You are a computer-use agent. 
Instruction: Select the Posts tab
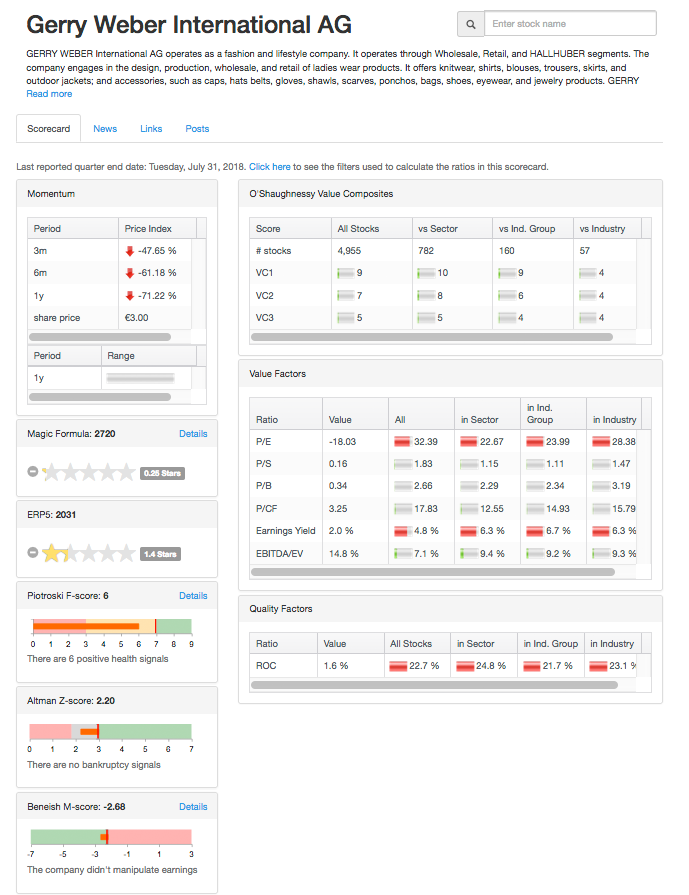(x=197, y=129)
